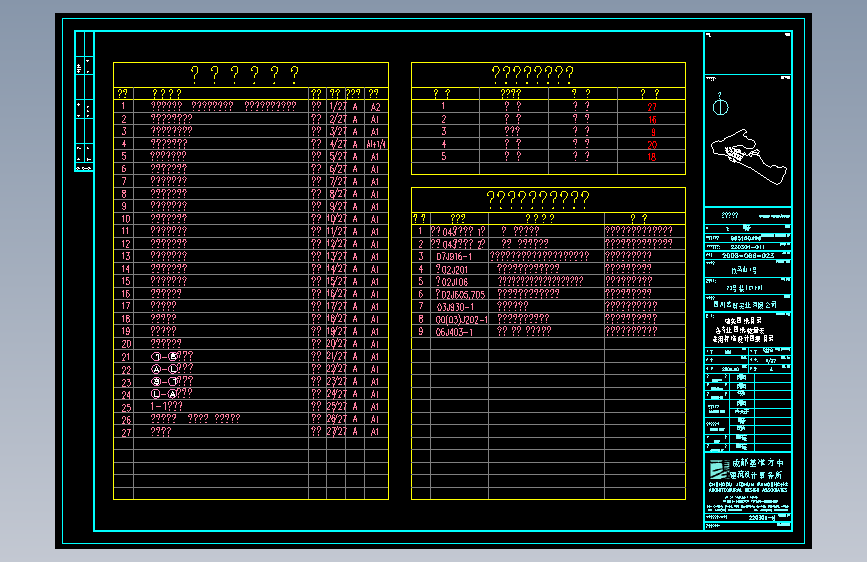This screenshot has height=562, width=867.
Task: Click the 'A1+1/4' size cell
Action: (376, 144)
